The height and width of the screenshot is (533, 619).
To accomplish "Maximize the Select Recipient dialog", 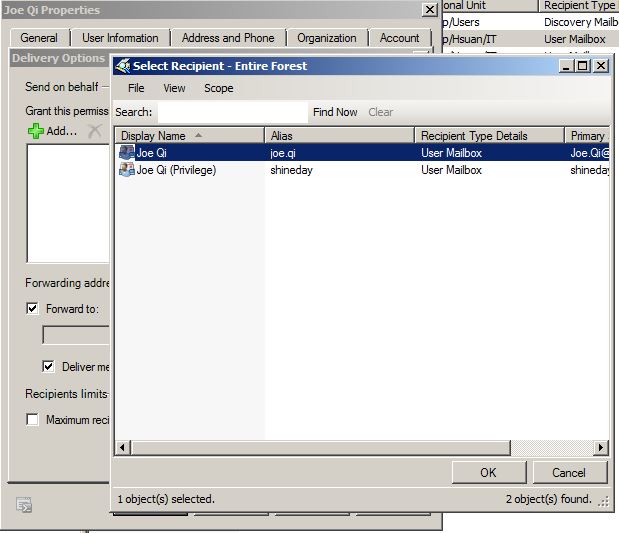I will click(583, 66).
